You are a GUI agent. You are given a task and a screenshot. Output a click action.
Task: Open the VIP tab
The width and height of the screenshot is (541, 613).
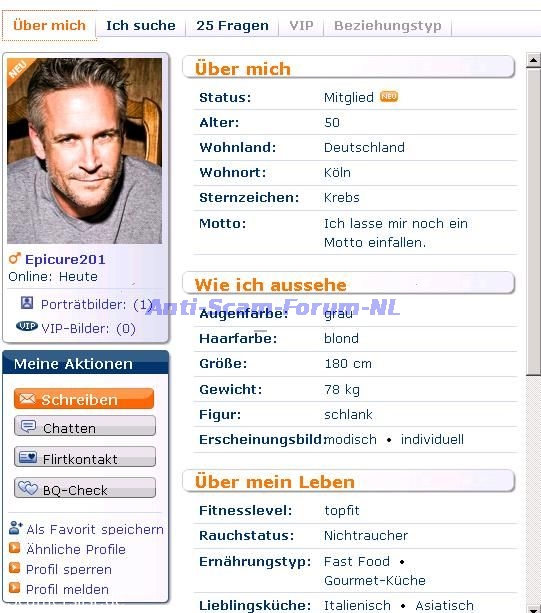[x=301, y=25]
